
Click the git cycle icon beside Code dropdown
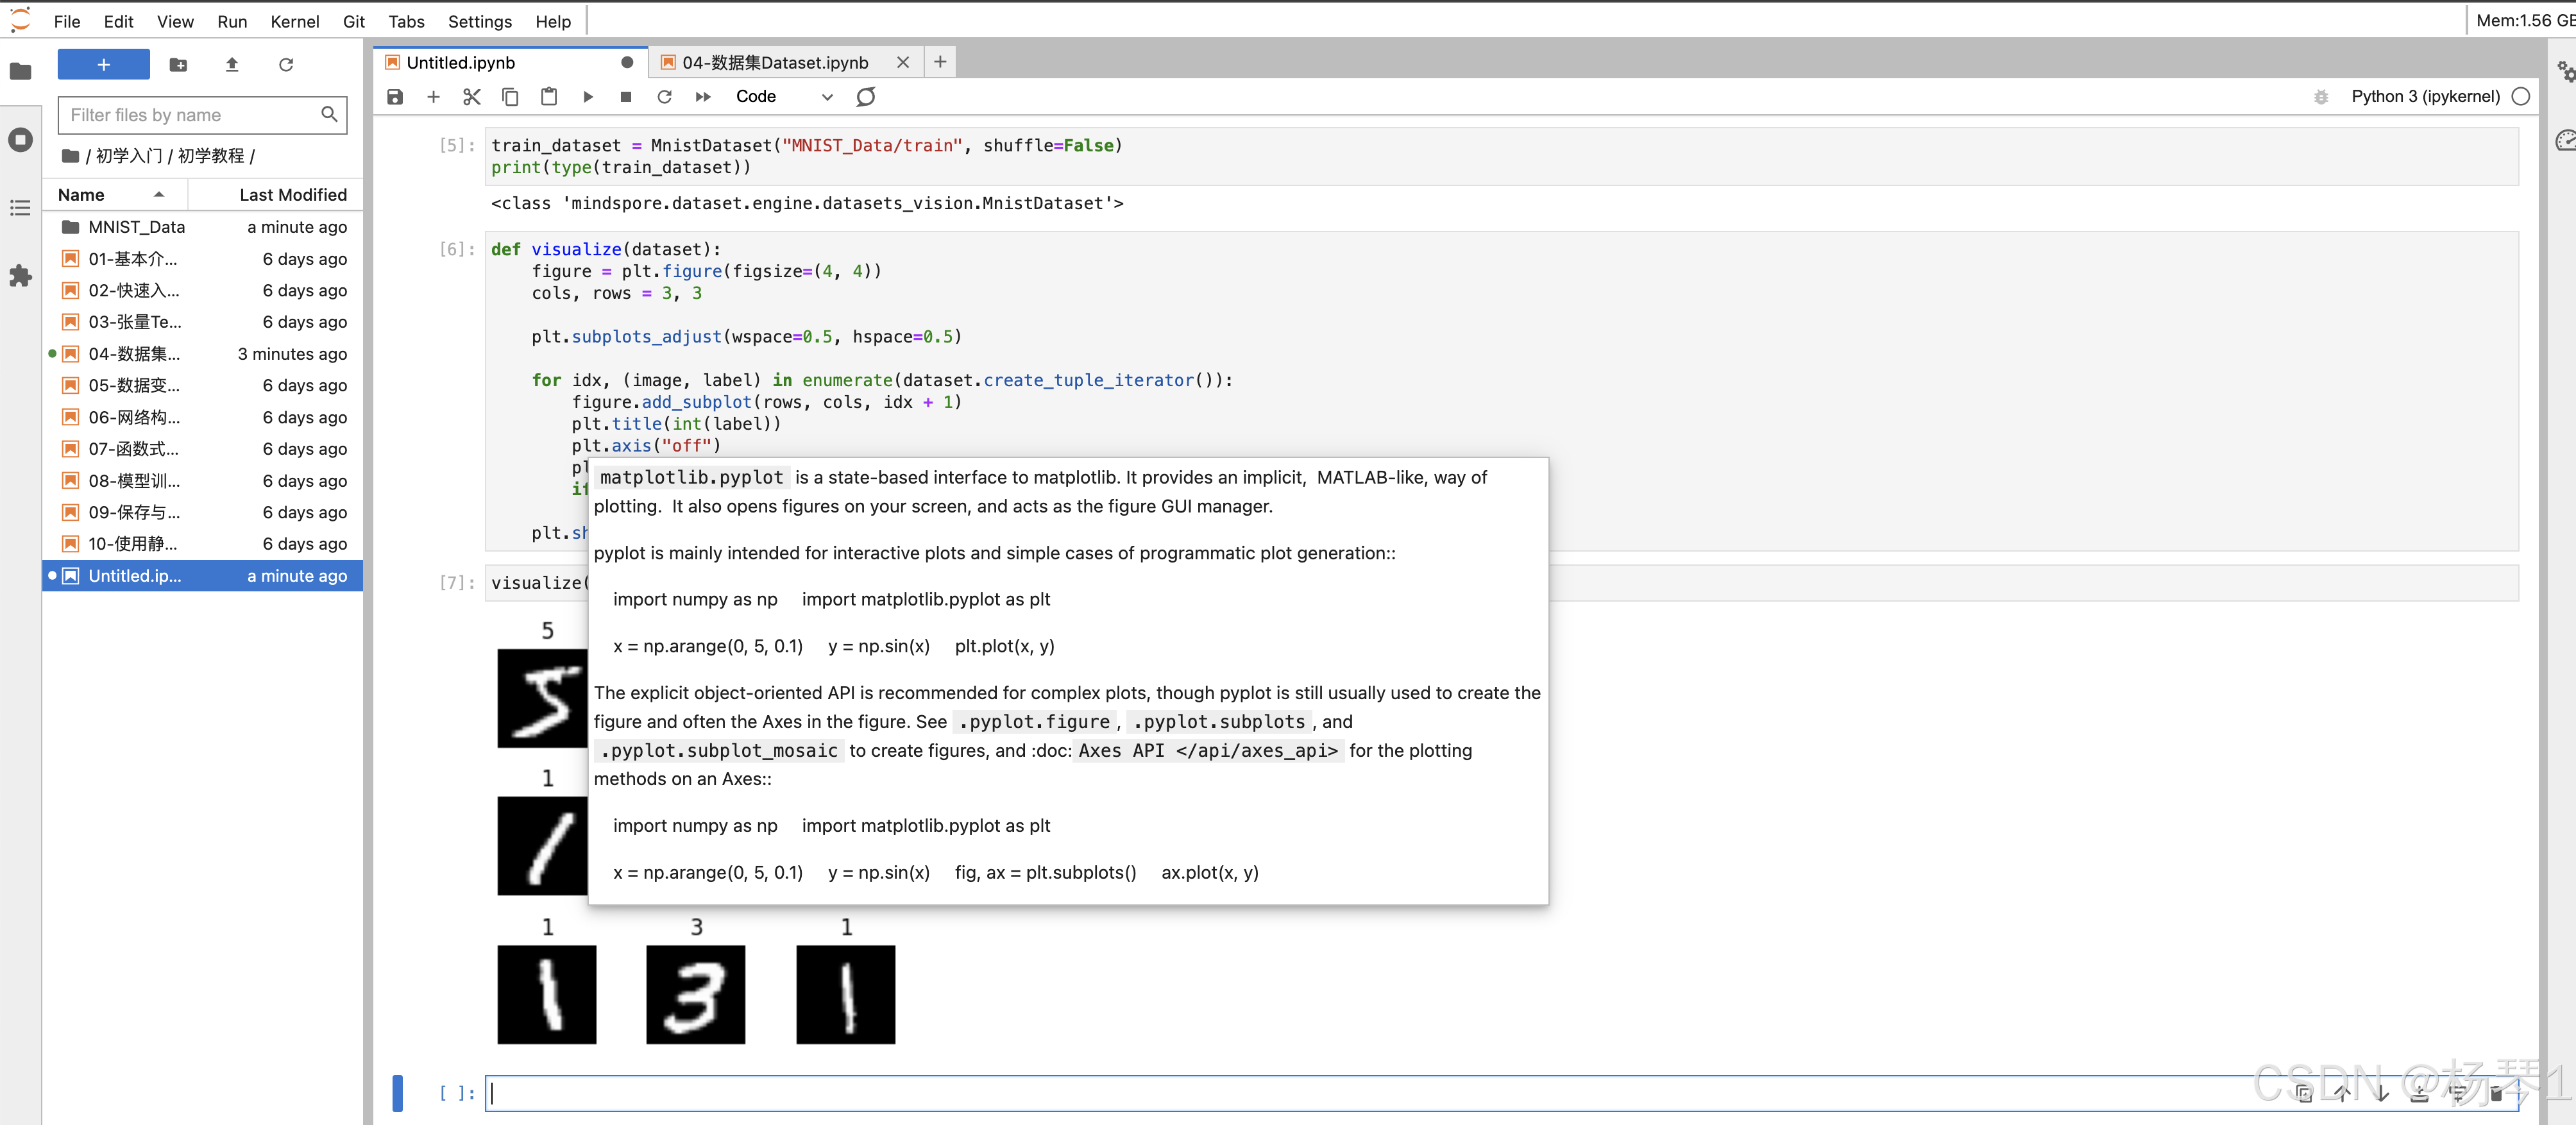point(866,97)
